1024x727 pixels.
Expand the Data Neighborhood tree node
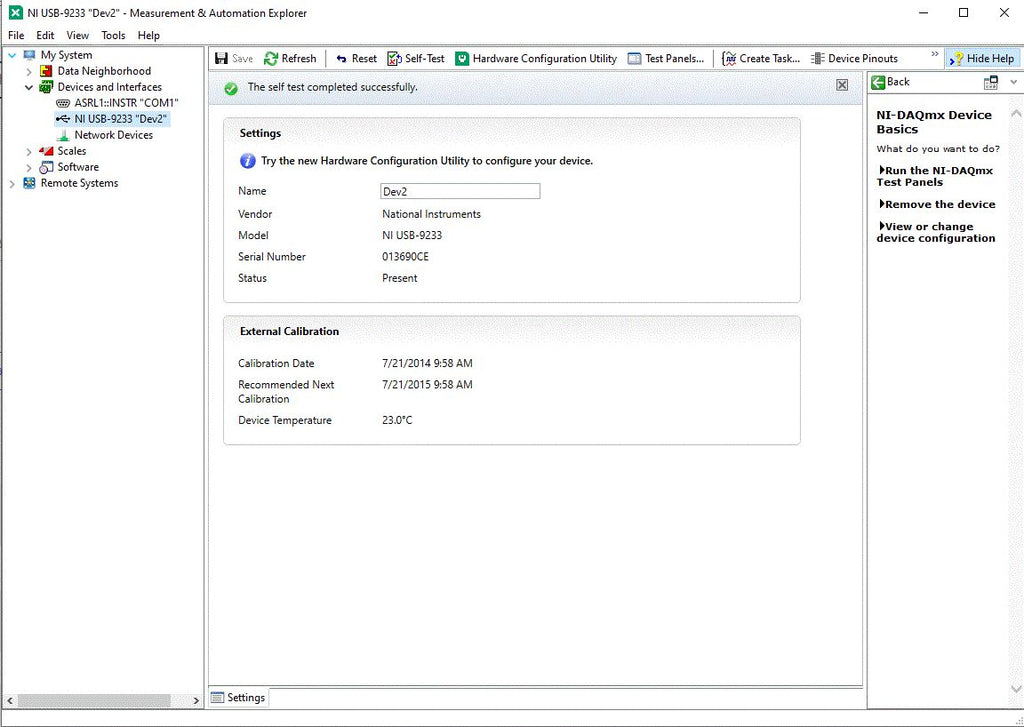coord(29,71)
